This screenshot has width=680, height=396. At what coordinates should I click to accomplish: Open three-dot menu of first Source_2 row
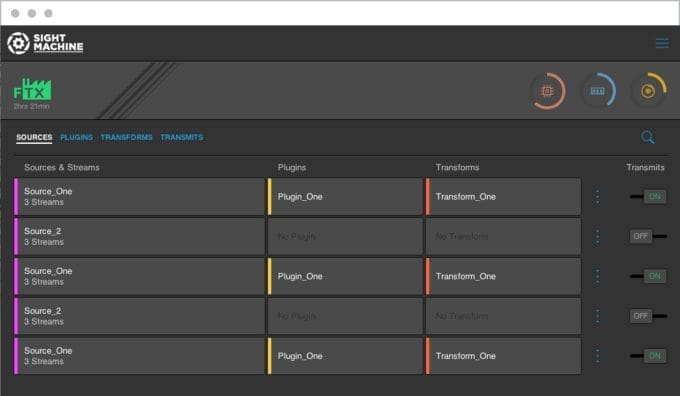tap(598, 236)
